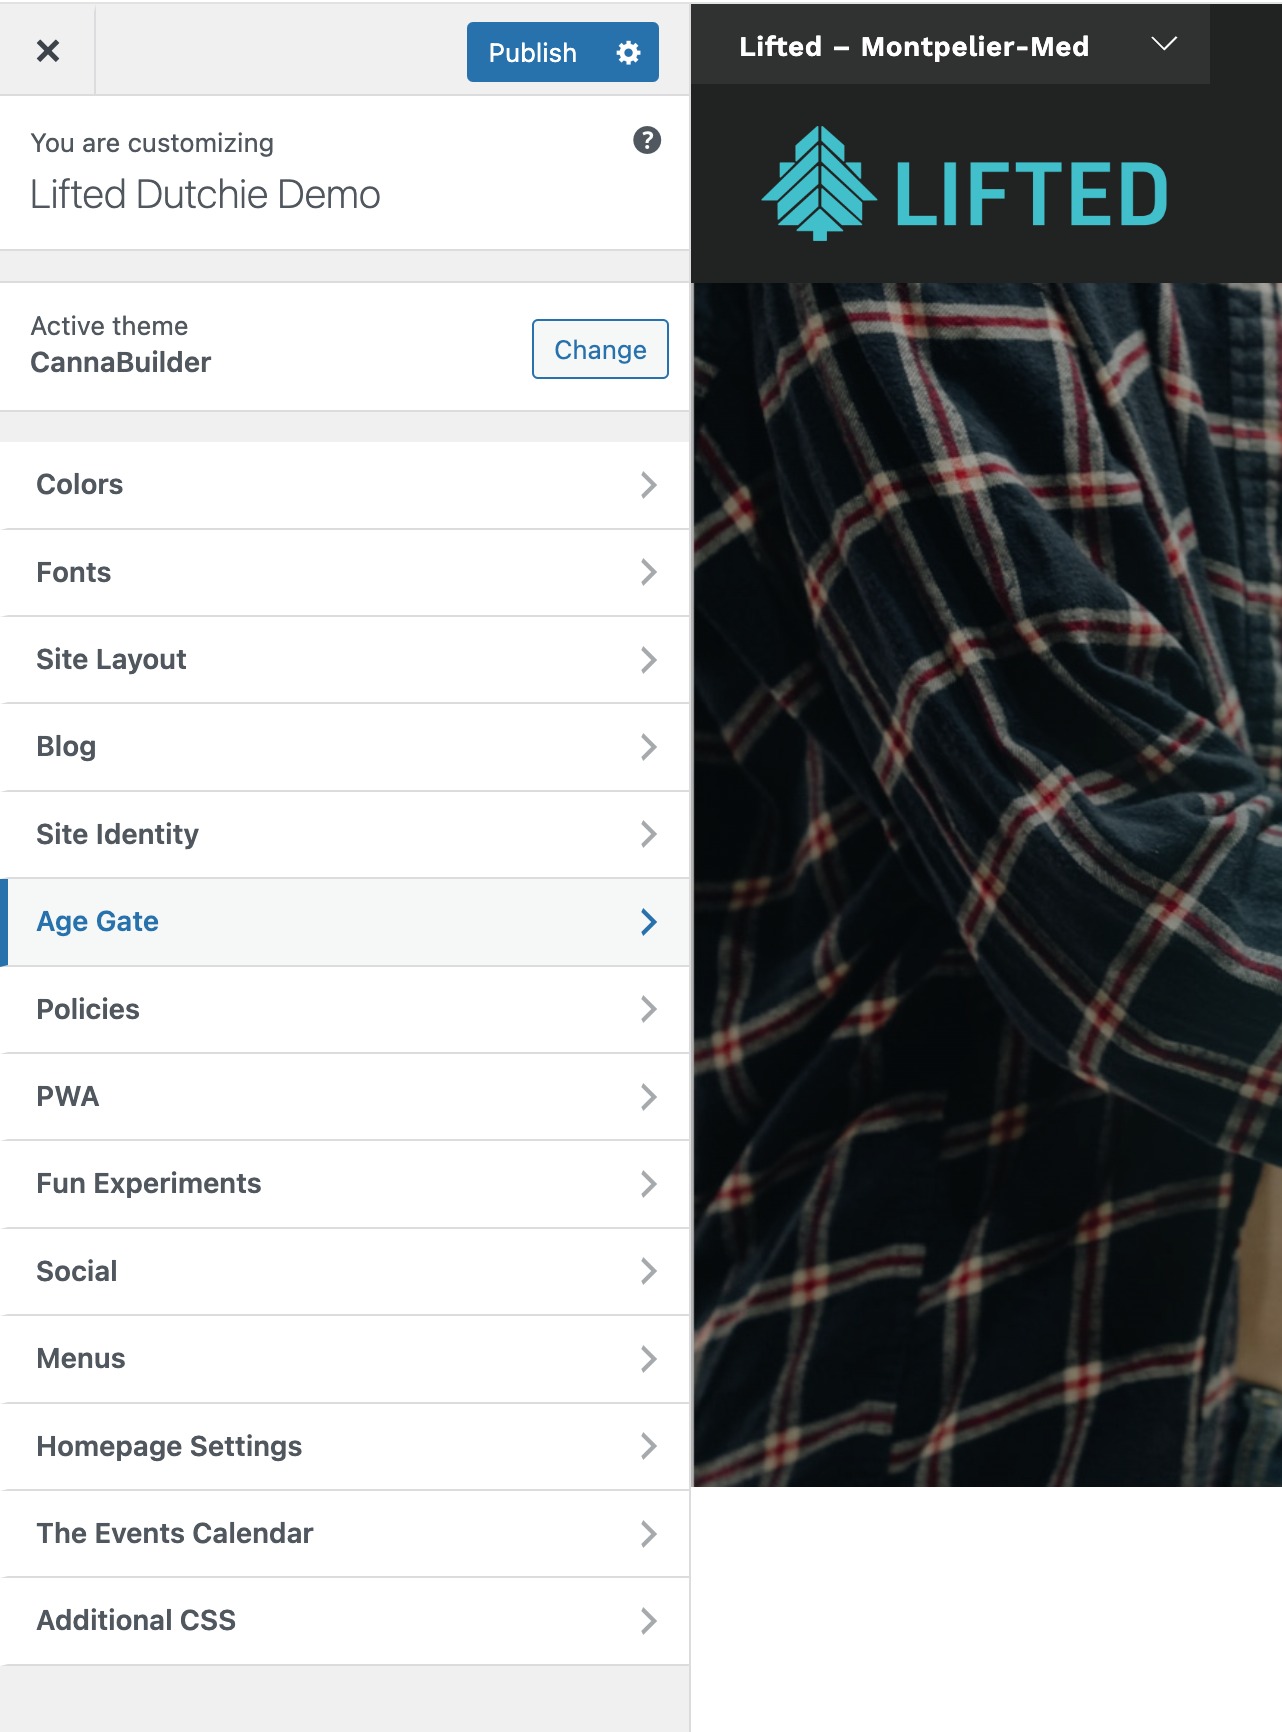Open the Menus customizer panel

pyautogui.click(x=345, y=1359)
